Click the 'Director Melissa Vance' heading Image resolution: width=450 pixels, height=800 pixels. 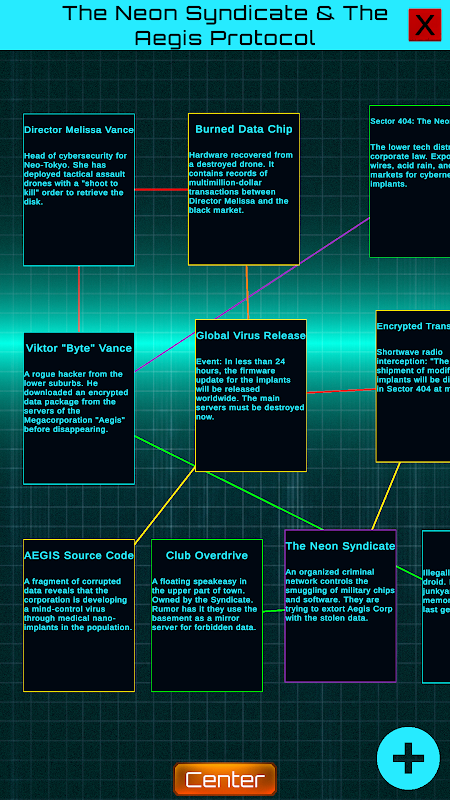pos(79,130)
